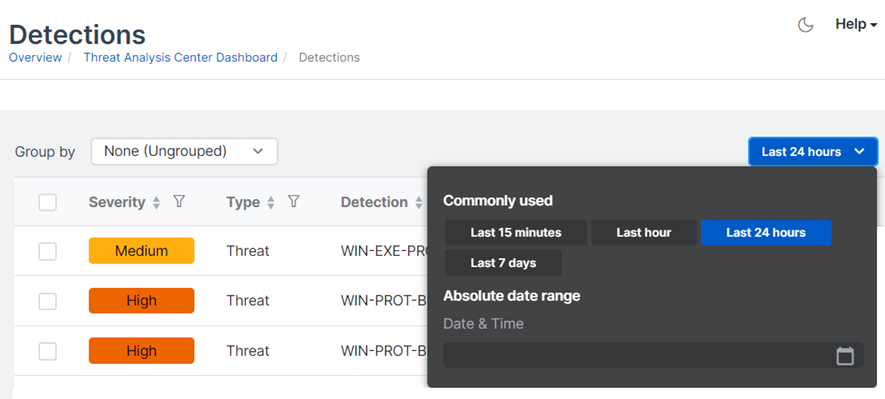Click the Medium severity badge
Viewport: 885px width, 399px height.
pyautogui.click(x=142, y=251)
